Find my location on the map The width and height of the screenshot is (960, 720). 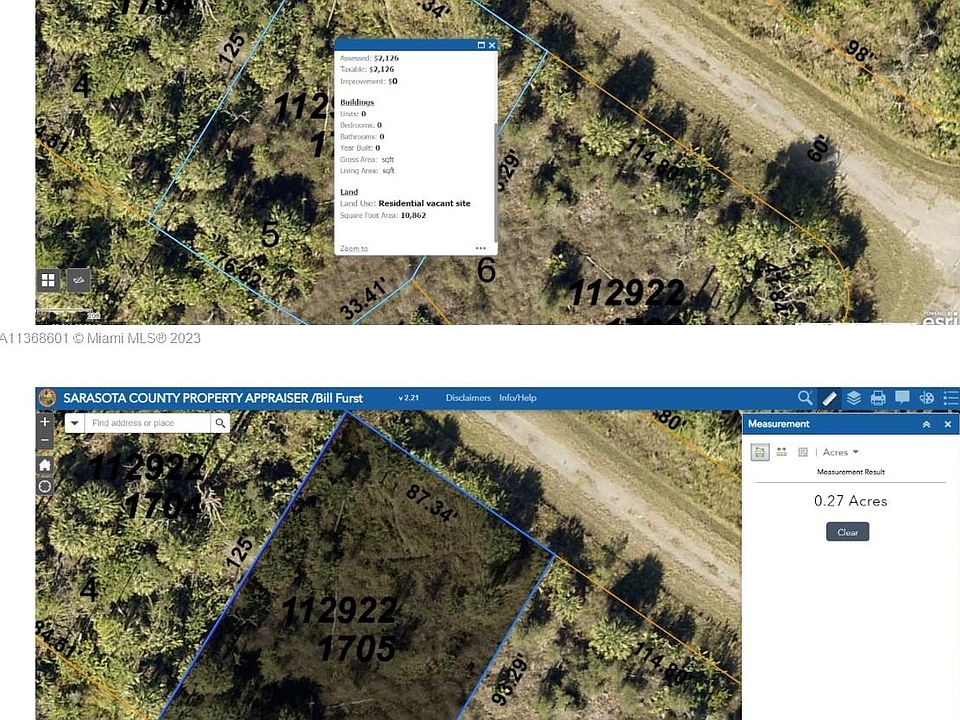click(45, 487)
